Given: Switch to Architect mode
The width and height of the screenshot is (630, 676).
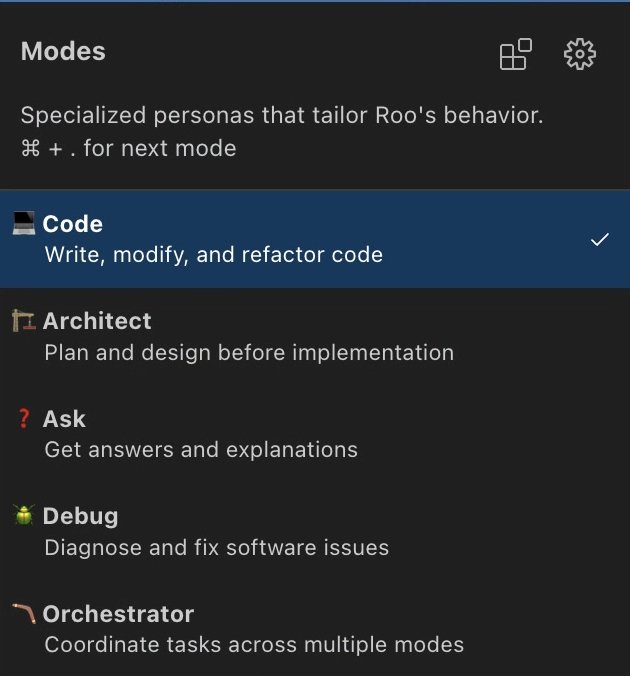Looking at the screenshot, I should 97,321.
